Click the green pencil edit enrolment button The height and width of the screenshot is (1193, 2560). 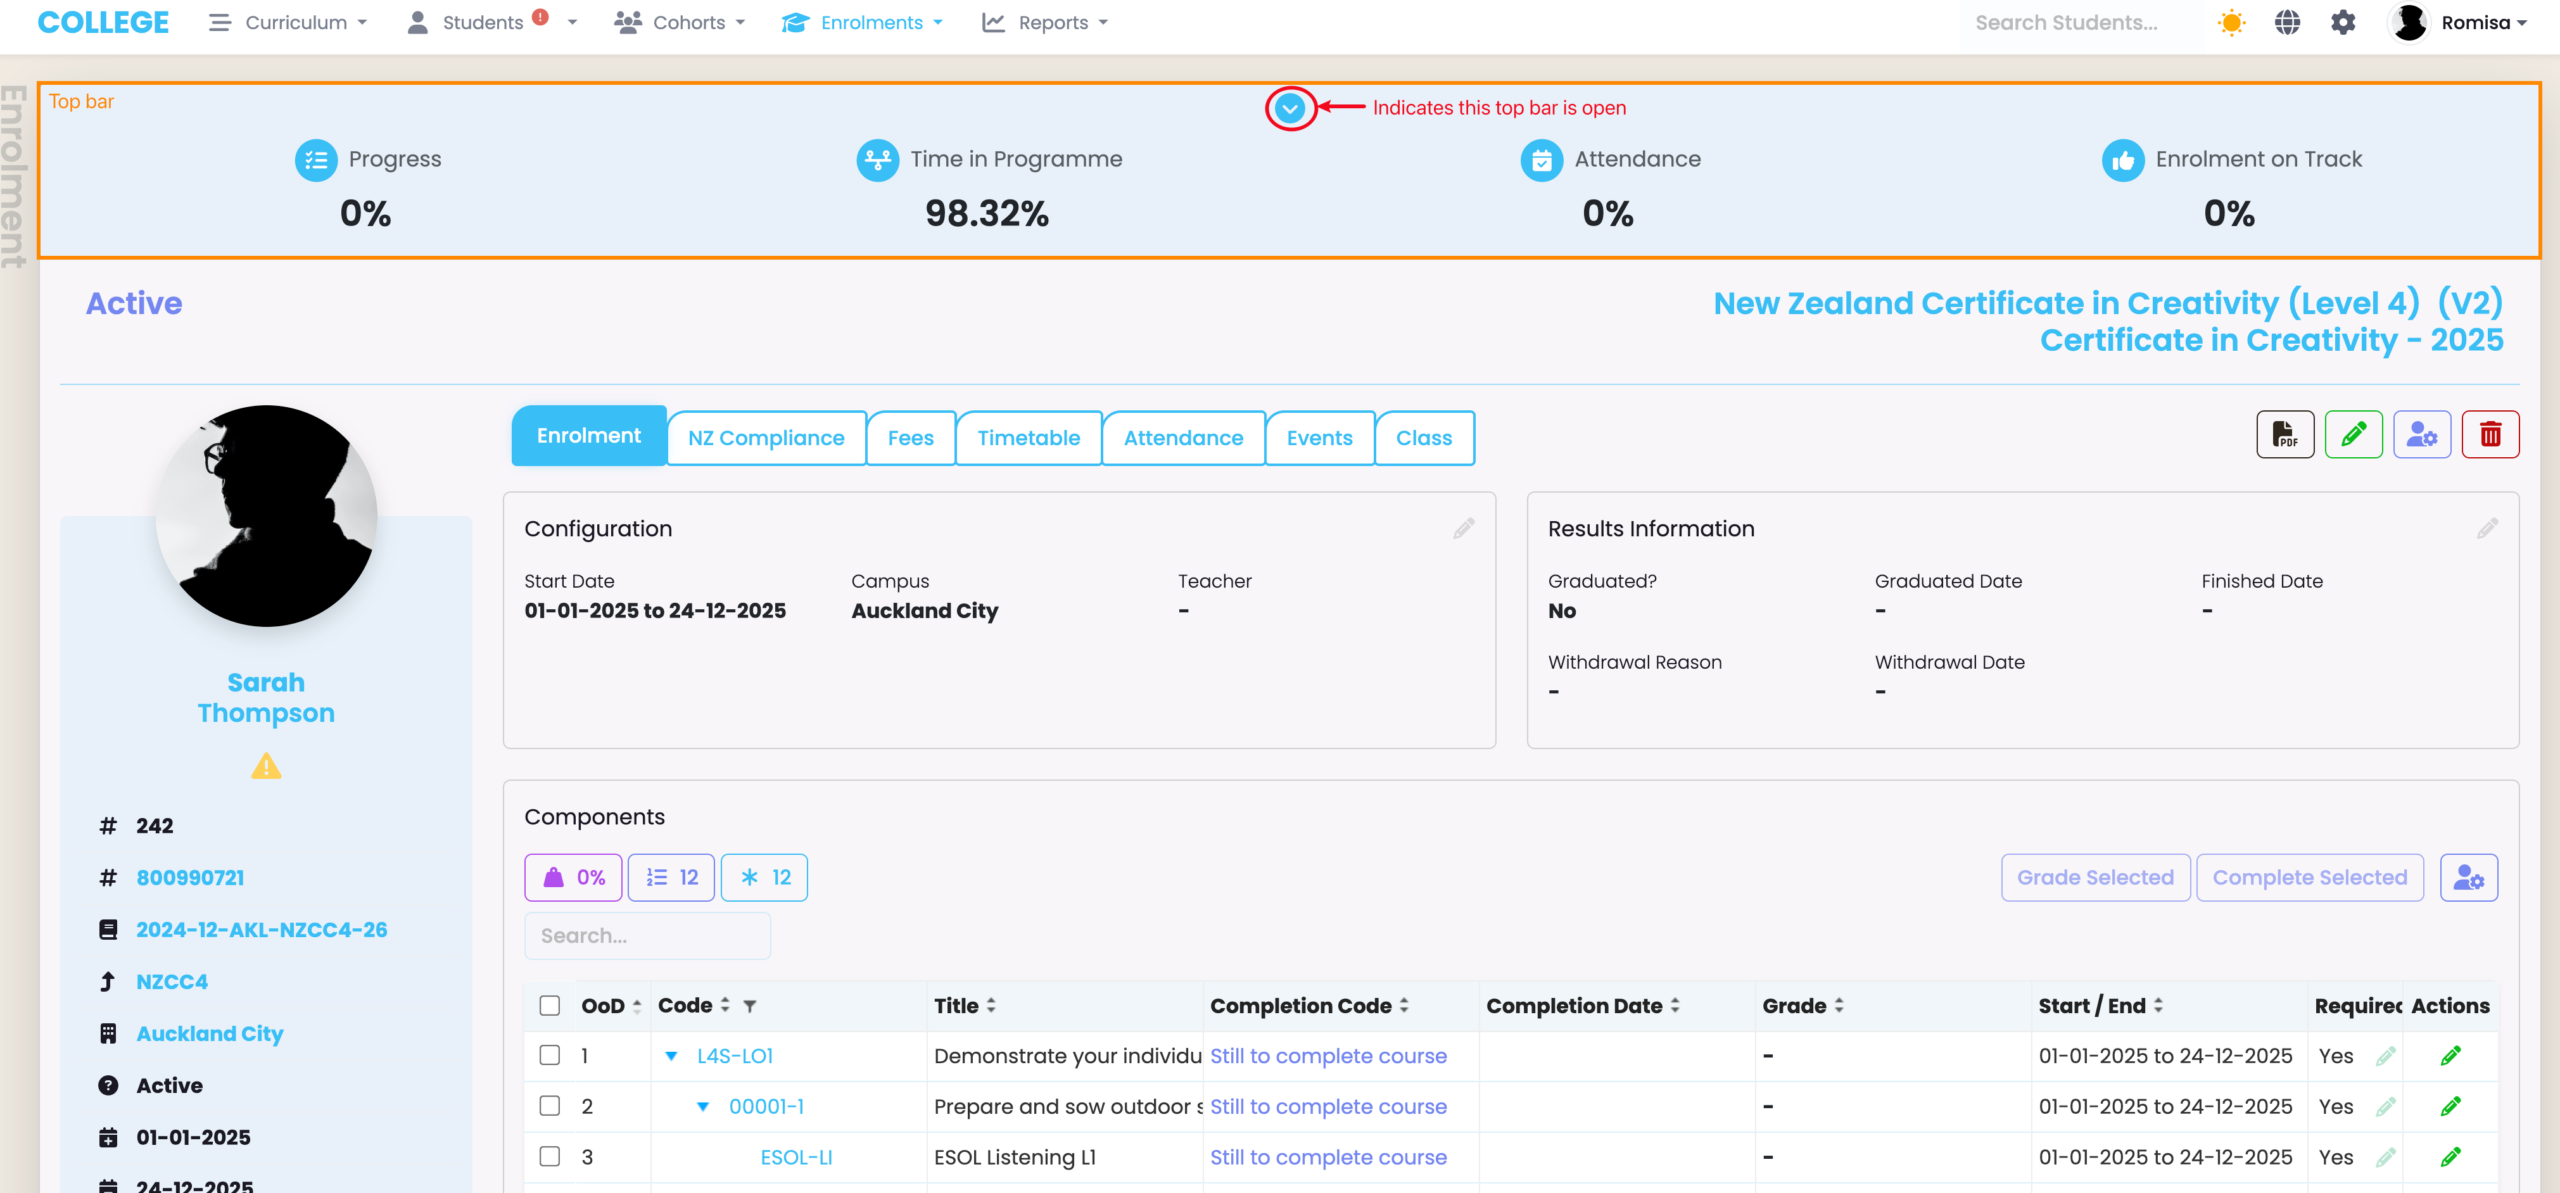(2353, 435)
